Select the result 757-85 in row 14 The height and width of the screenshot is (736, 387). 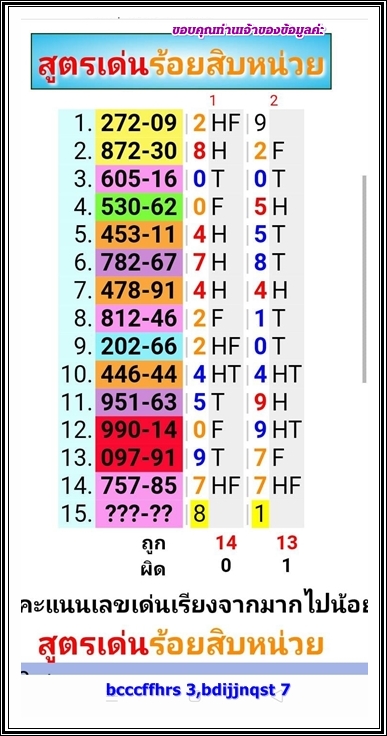139,486
